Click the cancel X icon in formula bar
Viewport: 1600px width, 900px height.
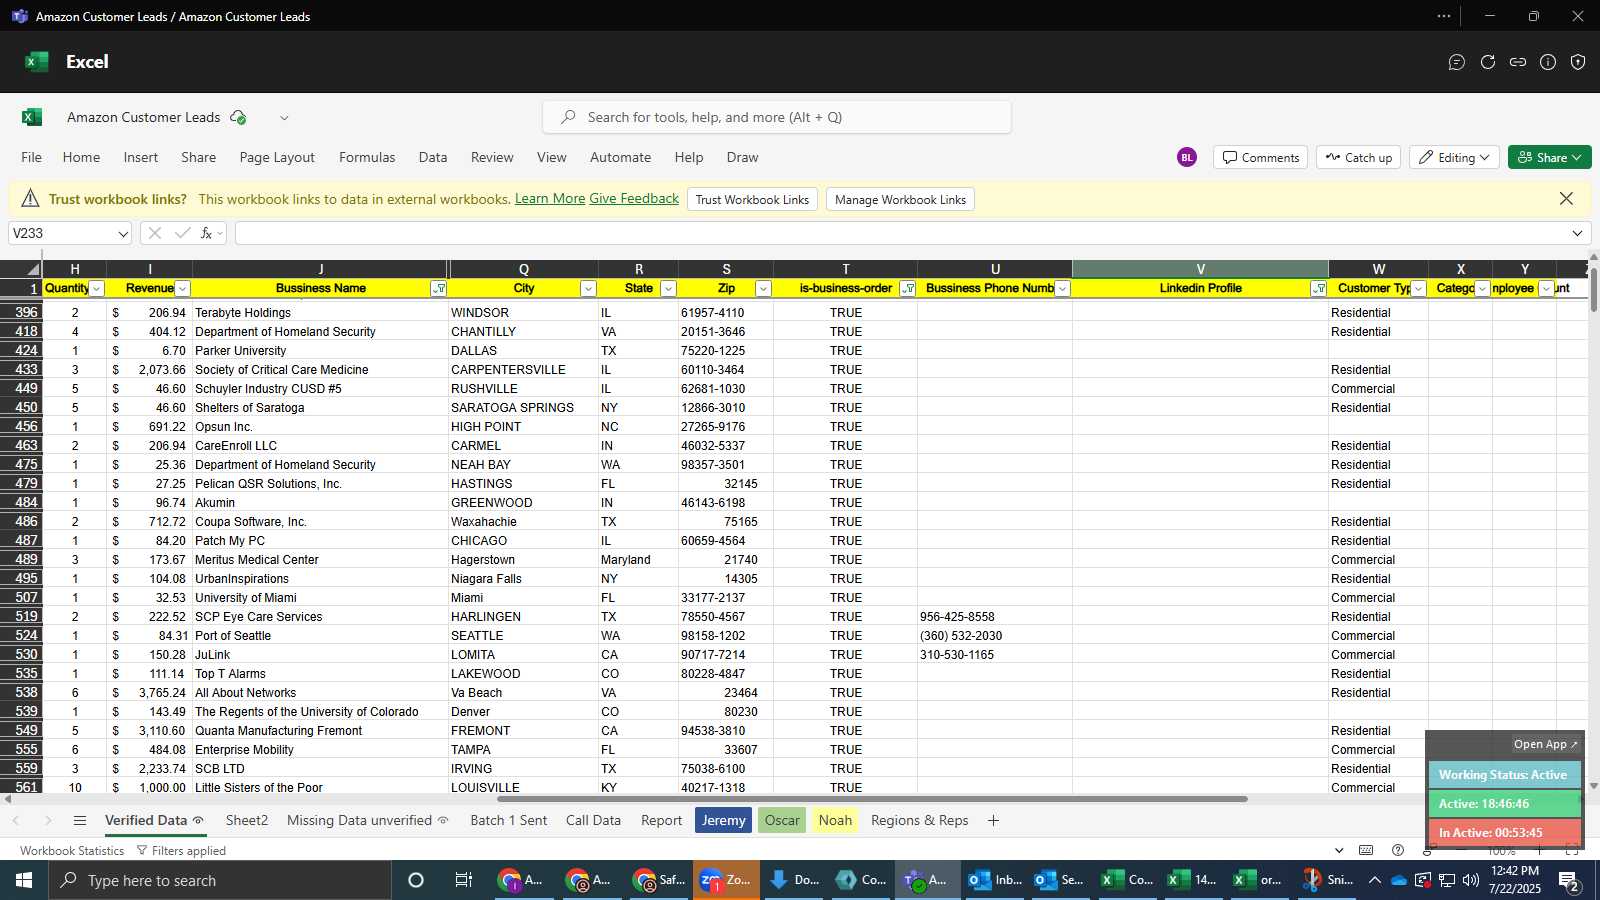(154, 233)
